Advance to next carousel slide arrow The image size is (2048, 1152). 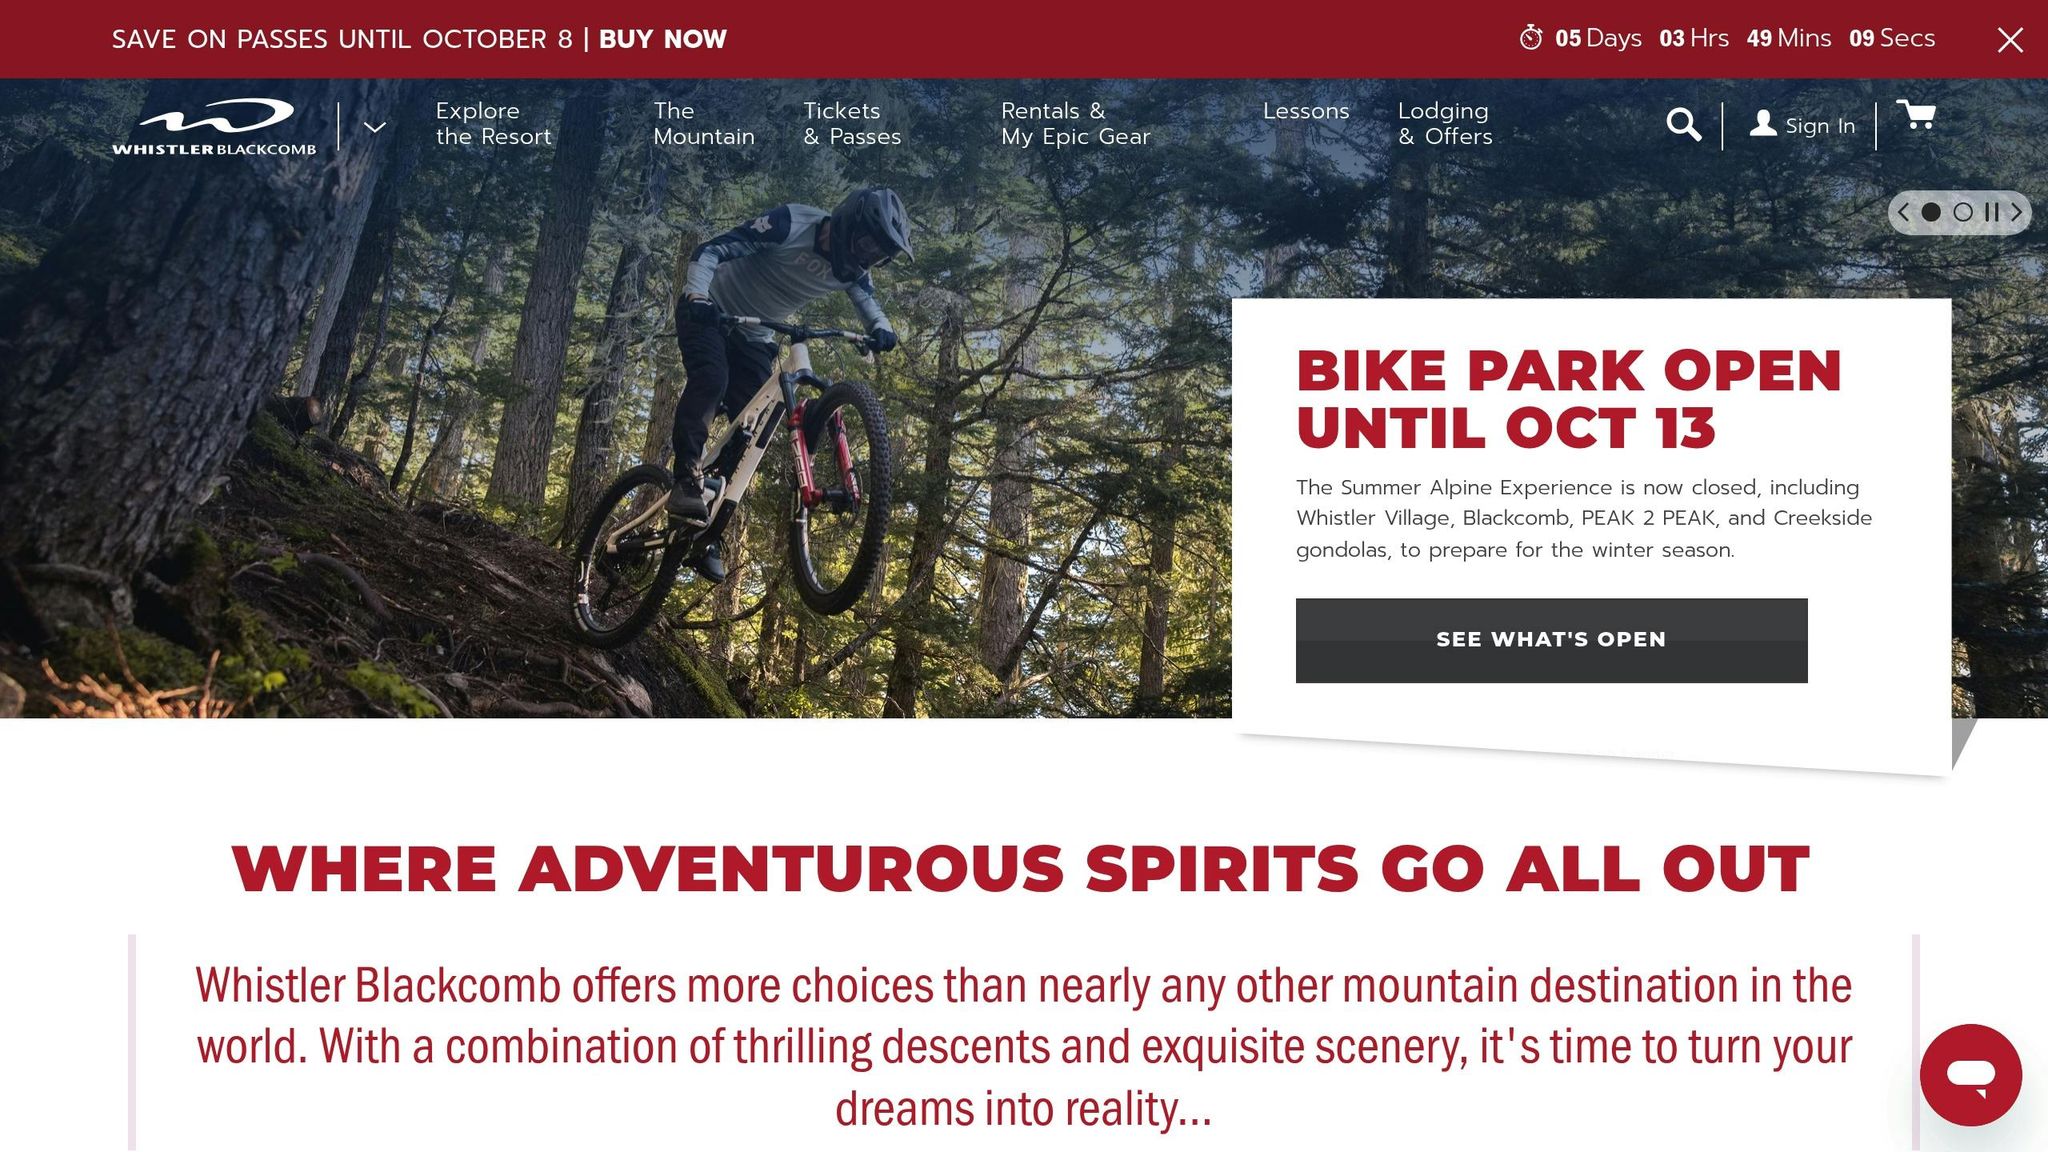pyautogui.click(x=2017, y=212)
